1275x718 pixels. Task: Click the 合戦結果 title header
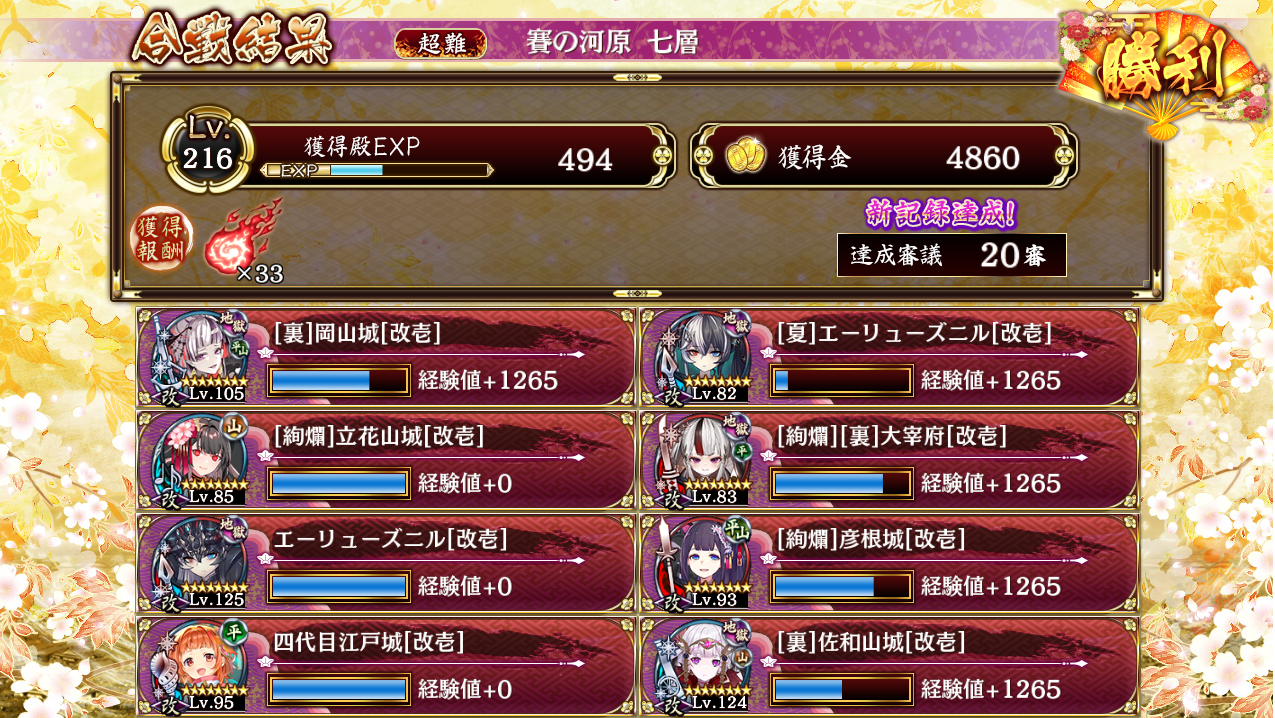(231, 40)
